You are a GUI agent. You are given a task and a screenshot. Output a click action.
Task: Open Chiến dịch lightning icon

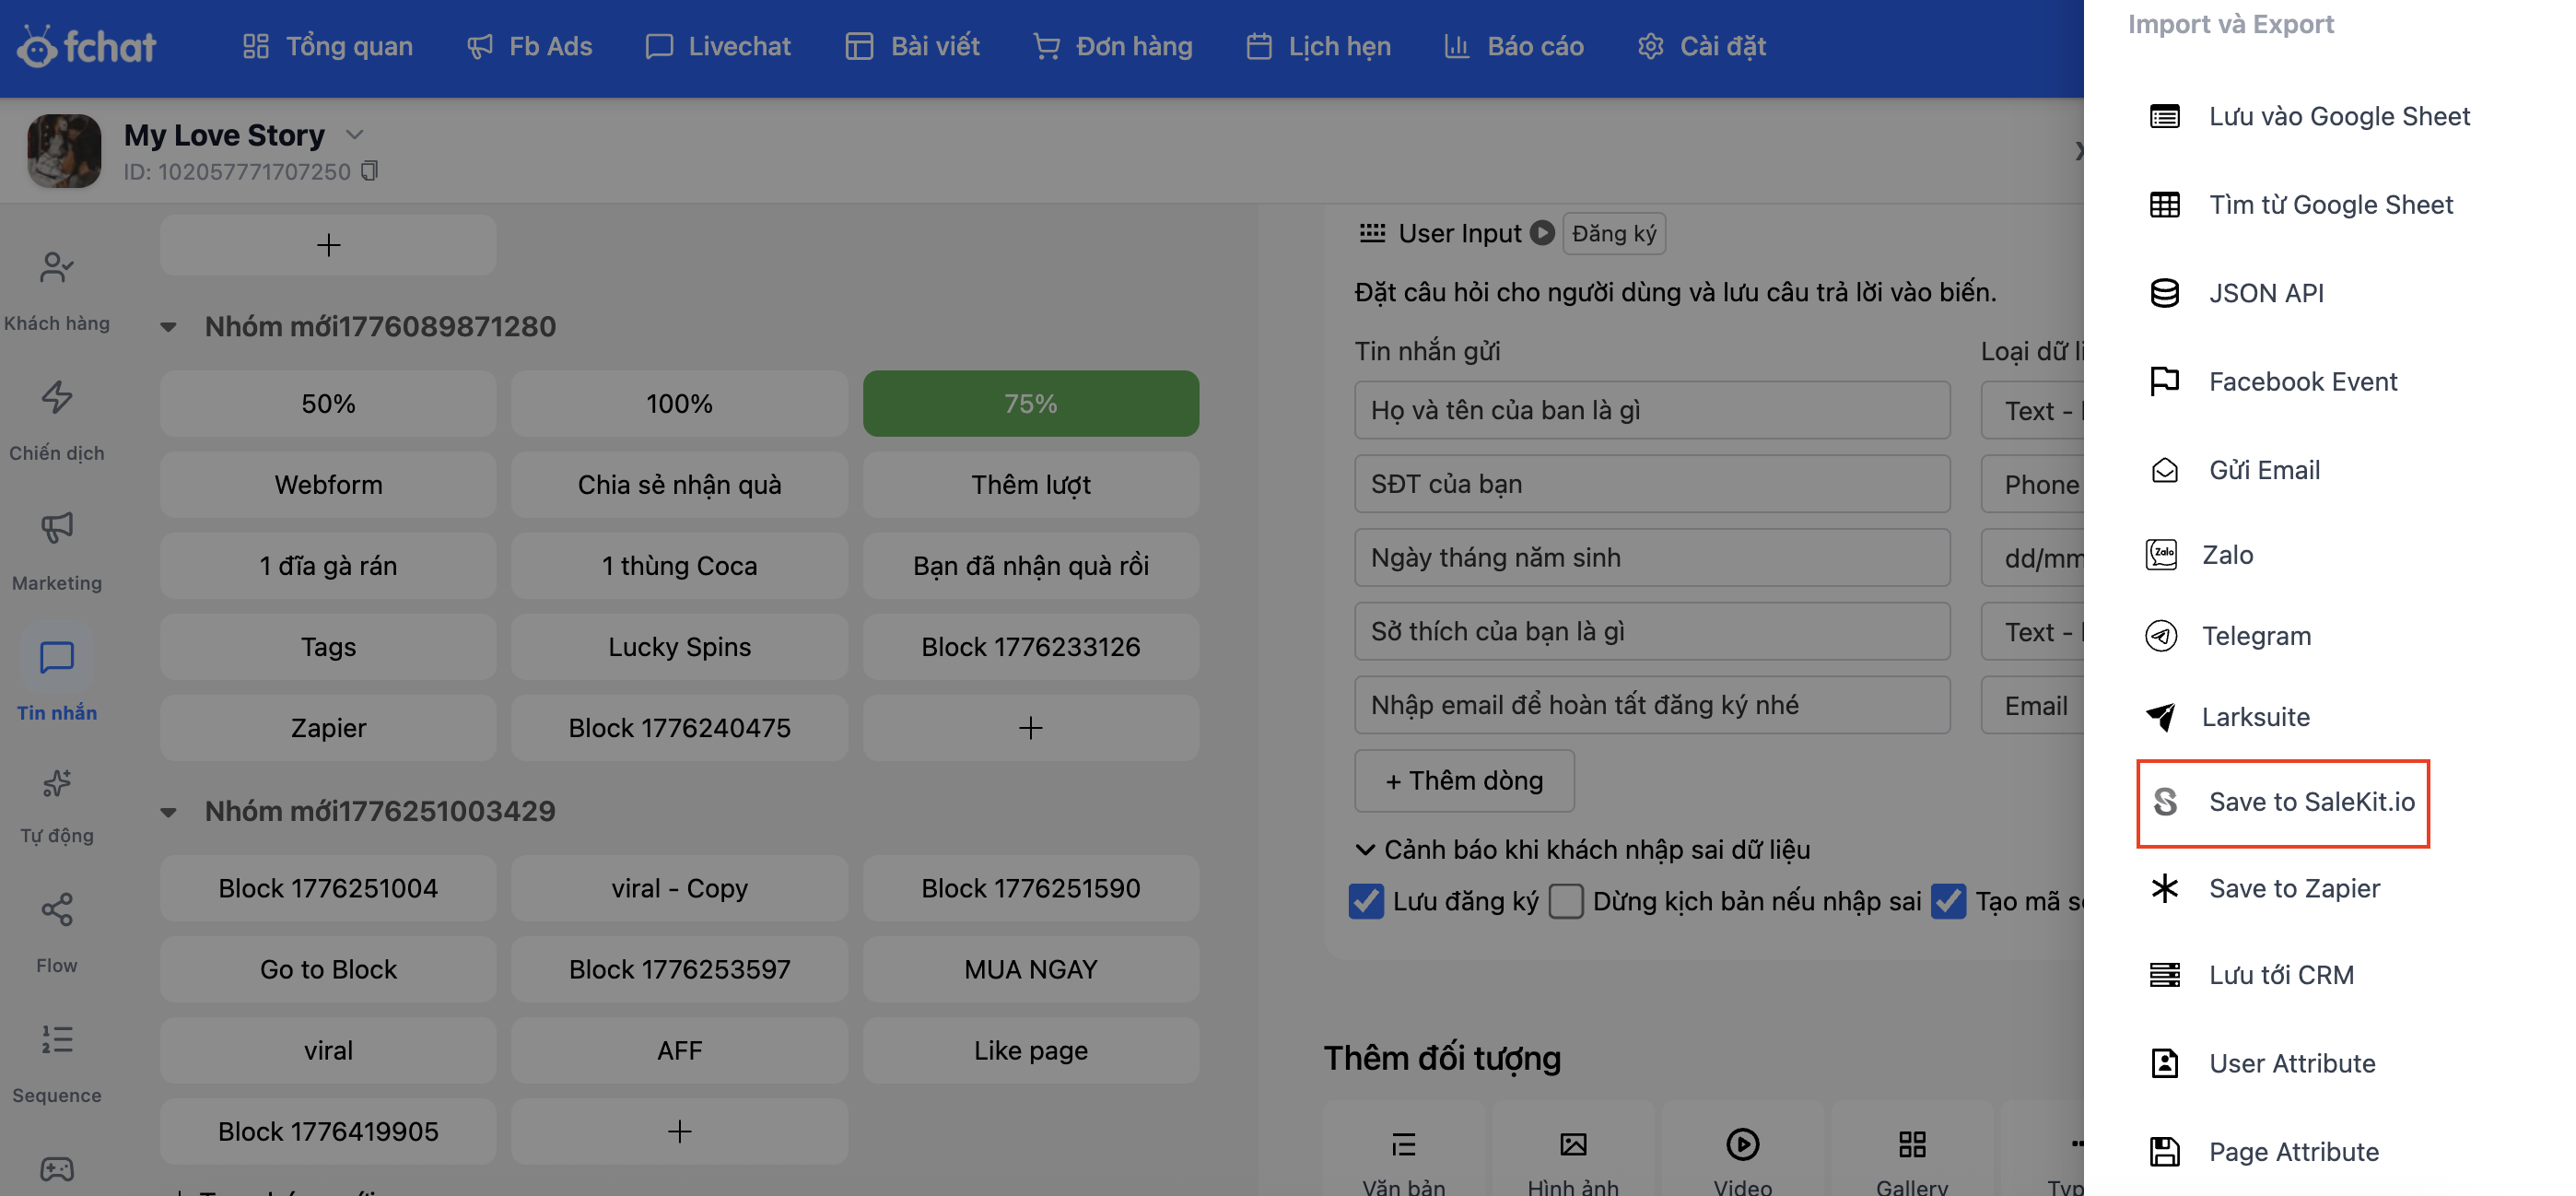tap(57, 397)
